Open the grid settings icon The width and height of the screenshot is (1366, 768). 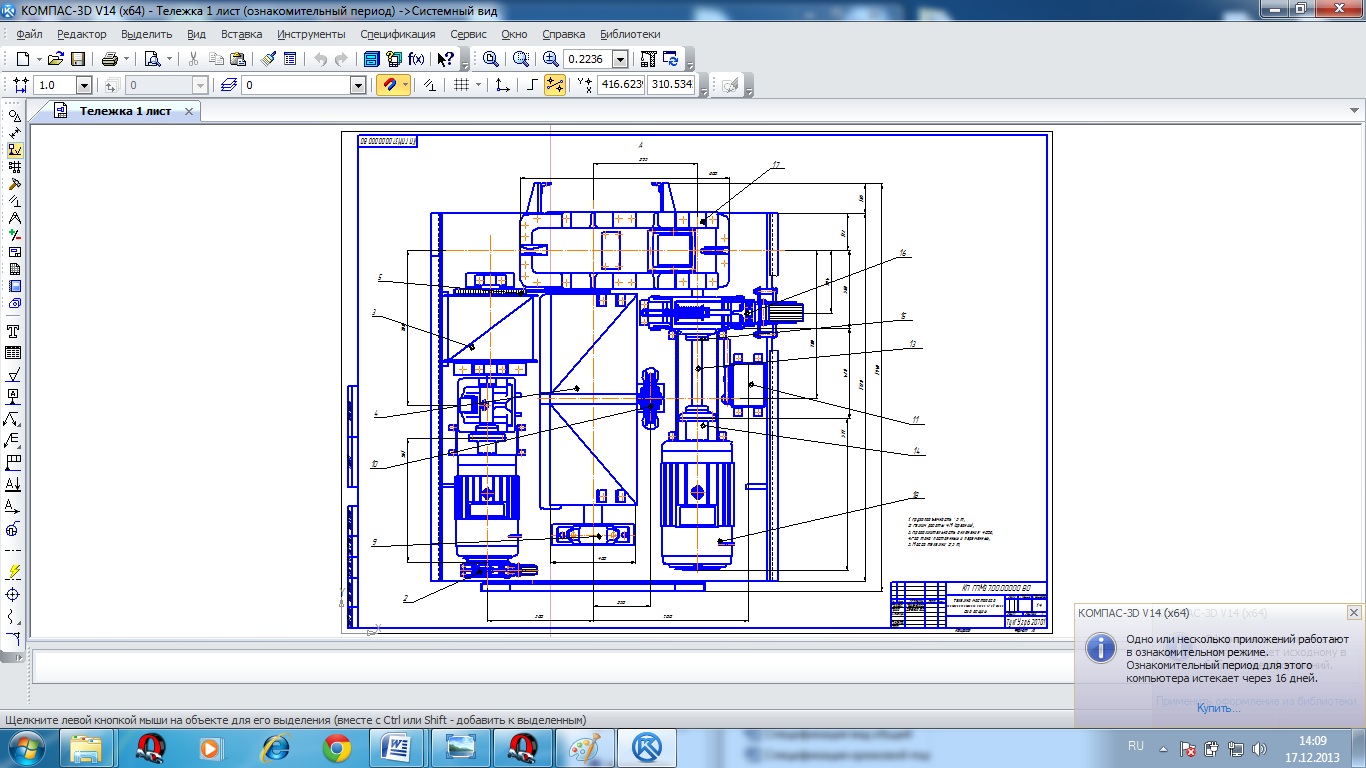(x=461, y=86)
